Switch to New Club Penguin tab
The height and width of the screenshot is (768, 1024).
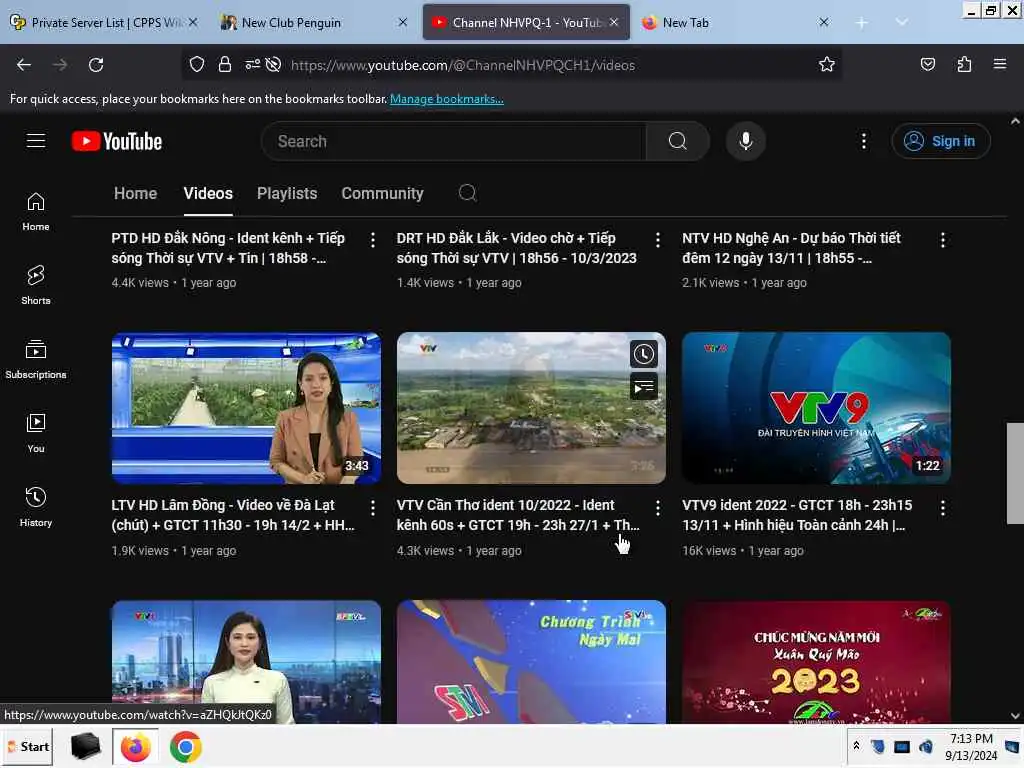click(x=313, y=22)
